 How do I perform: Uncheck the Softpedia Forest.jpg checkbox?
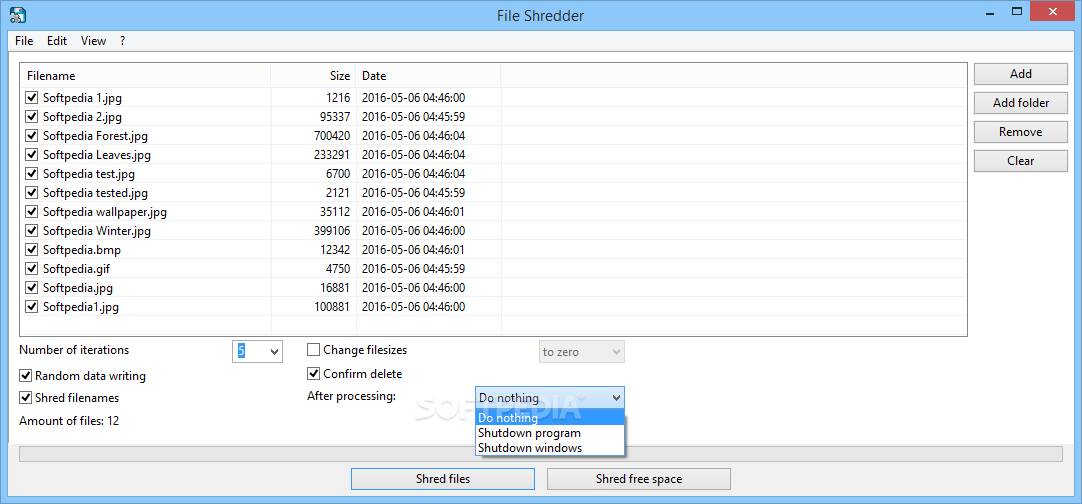[32, 135]
